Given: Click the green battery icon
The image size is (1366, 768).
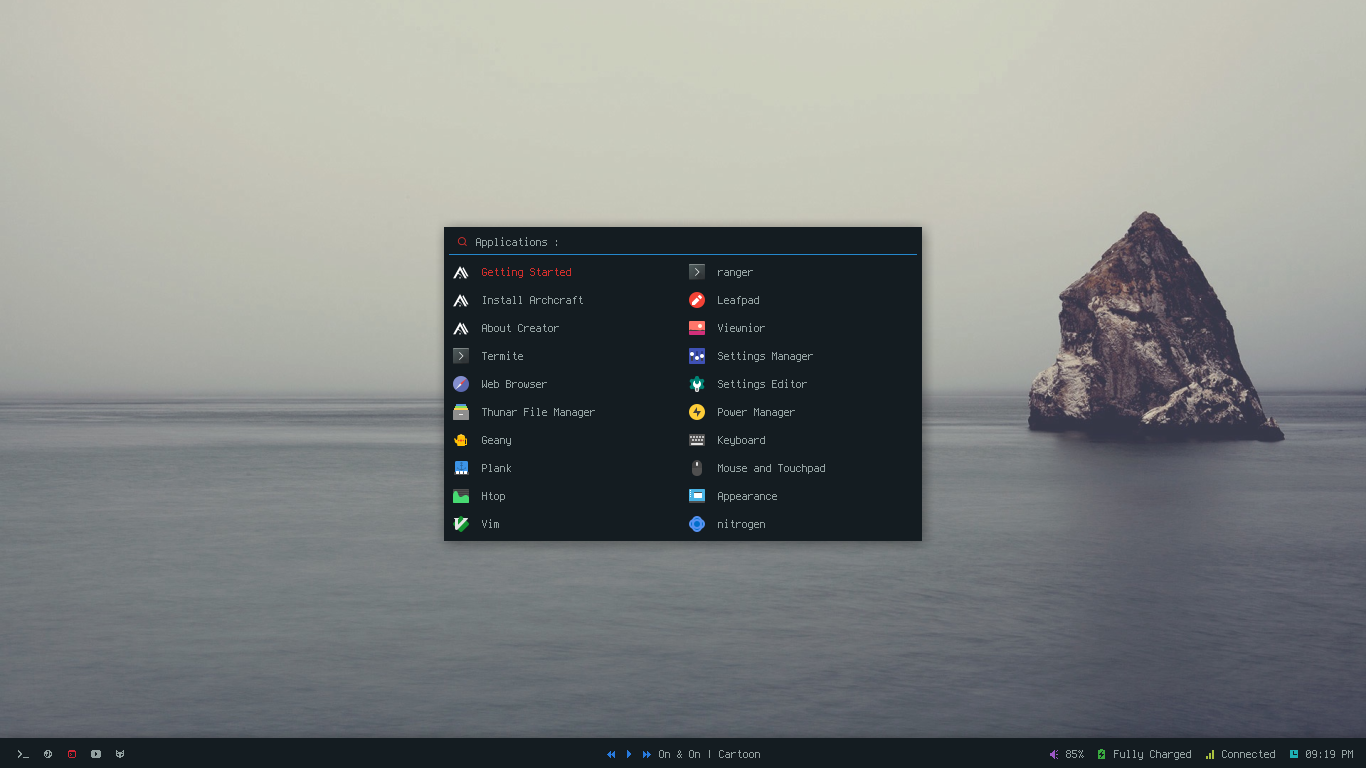Looking at the screenshot, I should click(1102, 754).
